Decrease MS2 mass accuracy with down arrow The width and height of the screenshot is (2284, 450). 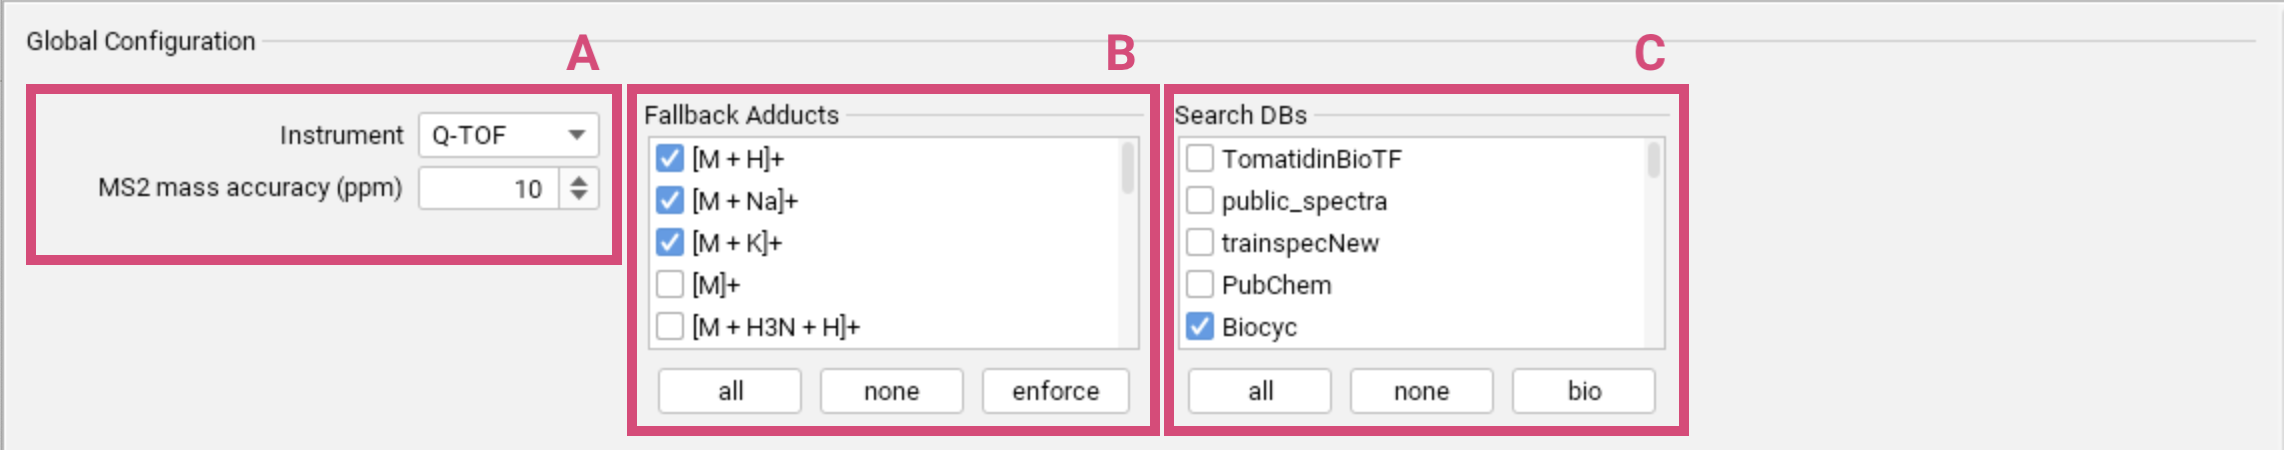[x=579, y=197]
